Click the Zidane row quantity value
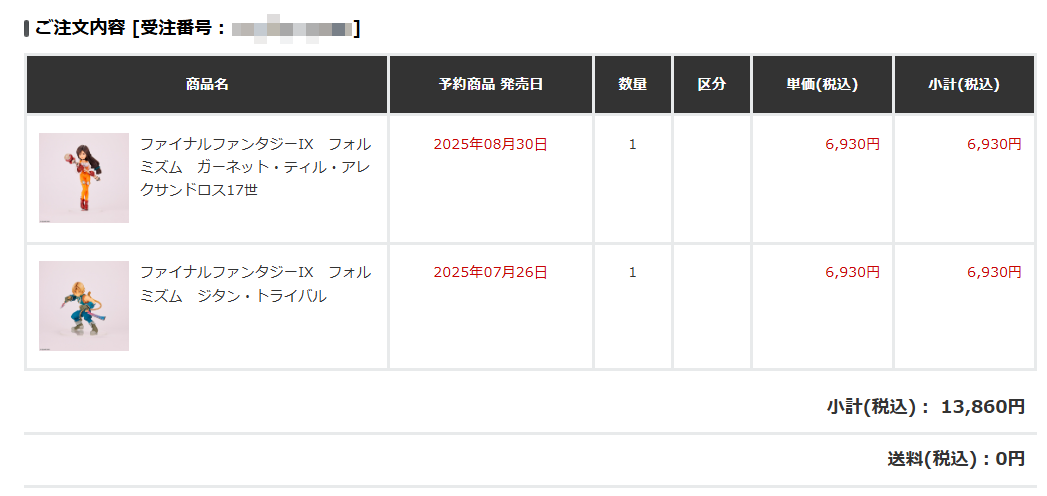 tap(632, 272)
